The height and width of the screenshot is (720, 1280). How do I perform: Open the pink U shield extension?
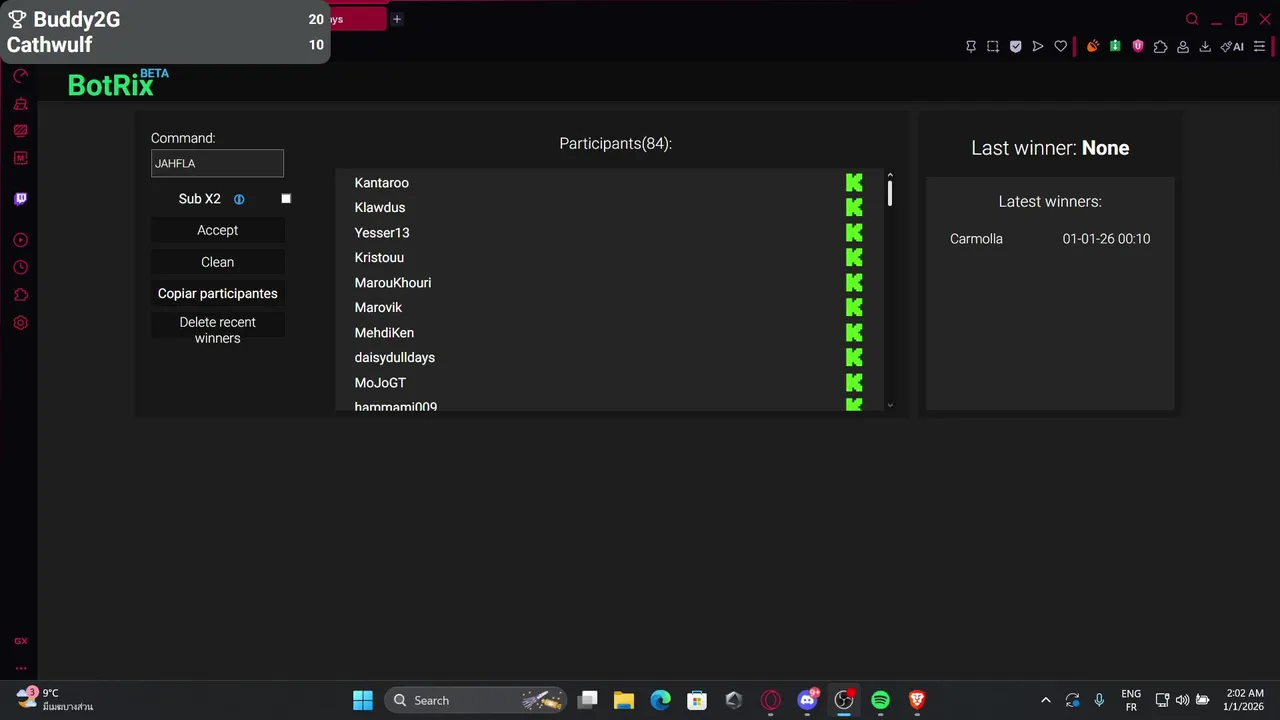click(1138, 46)
